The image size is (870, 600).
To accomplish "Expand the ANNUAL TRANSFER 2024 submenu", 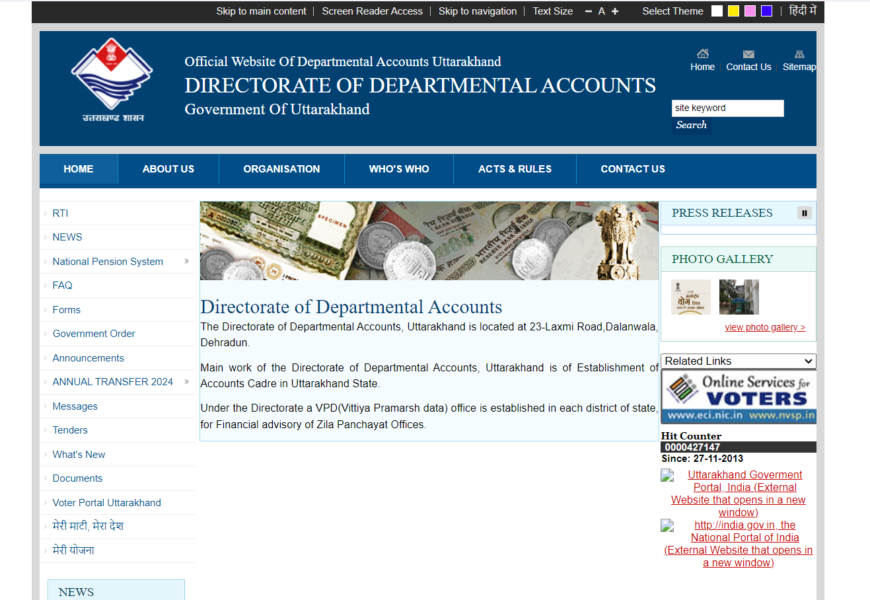I will pos(186,382).
